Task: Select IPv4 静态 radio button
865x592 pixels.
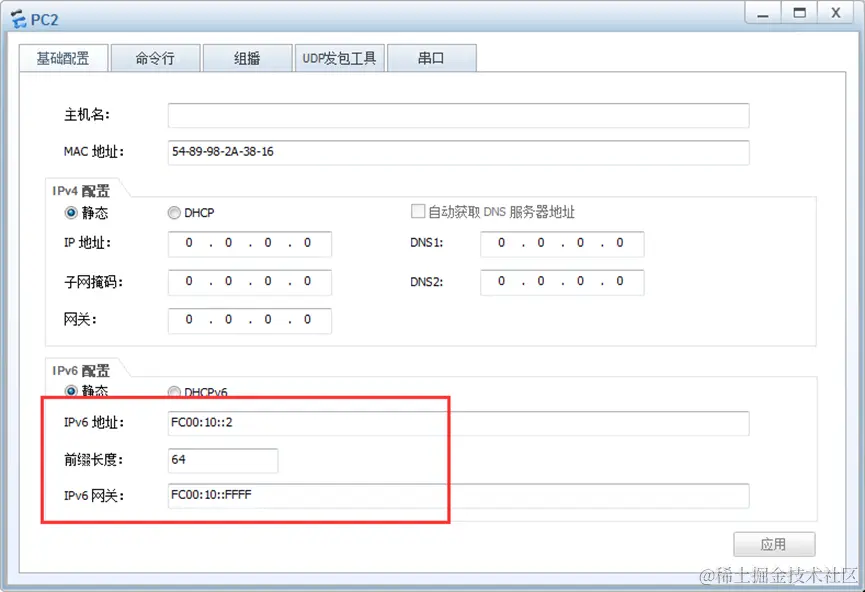Action: (x=71, y=212)
